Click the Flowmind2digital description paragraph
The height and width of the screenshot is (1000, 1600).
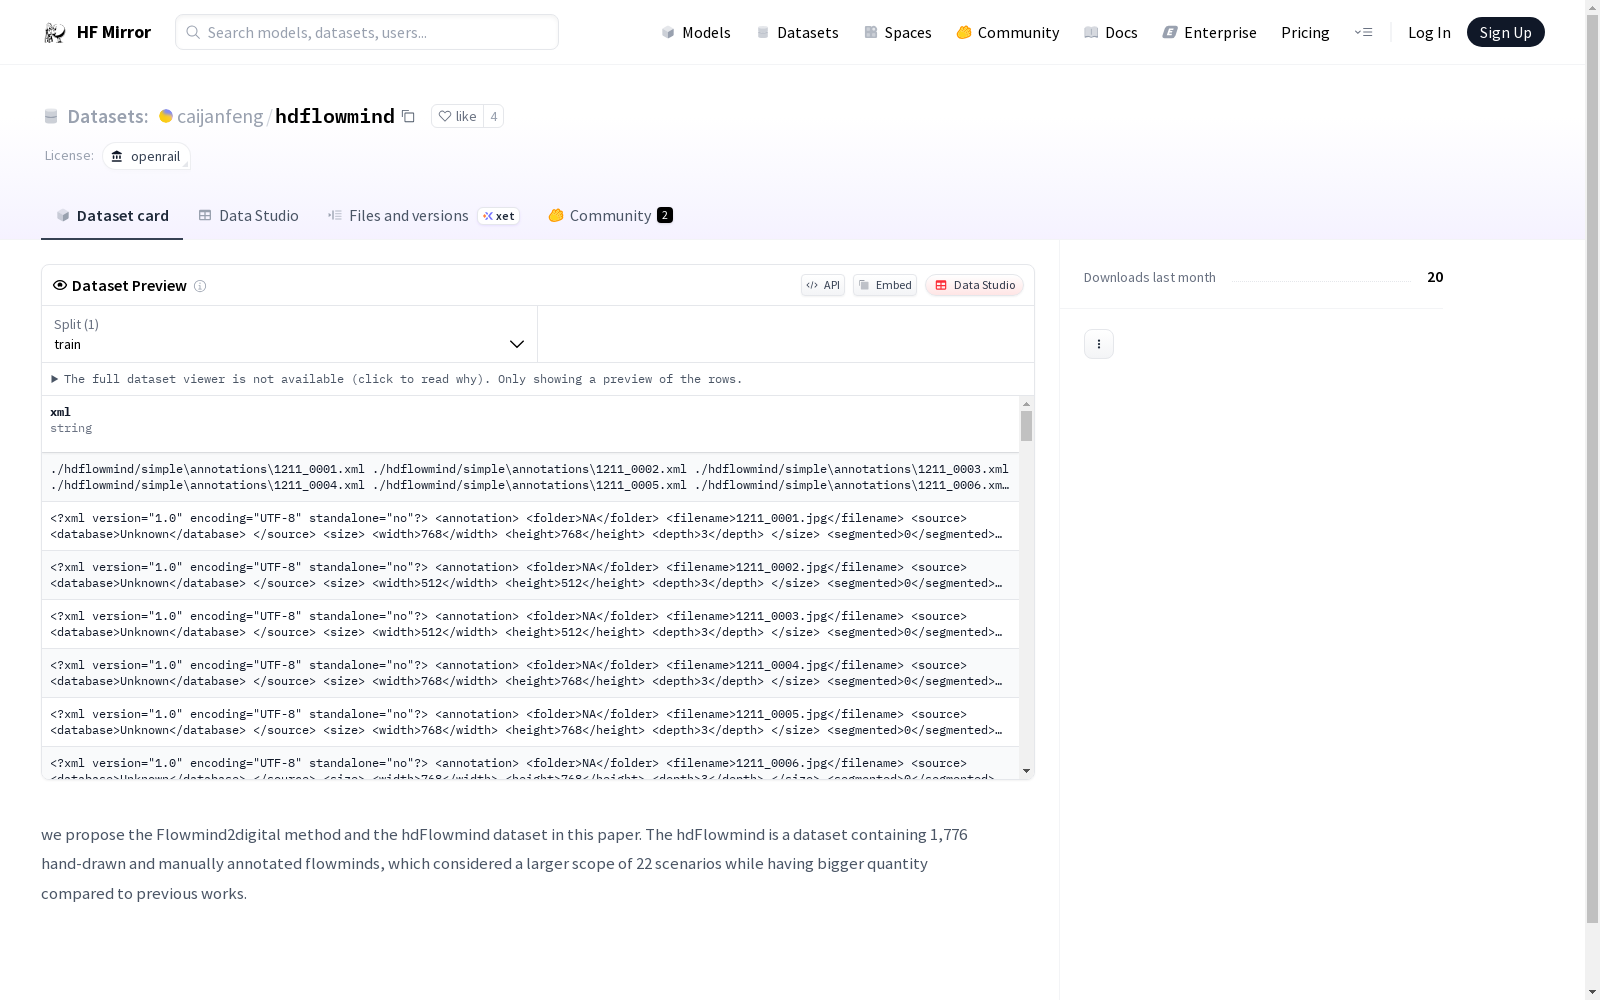[x=504, y=864]
